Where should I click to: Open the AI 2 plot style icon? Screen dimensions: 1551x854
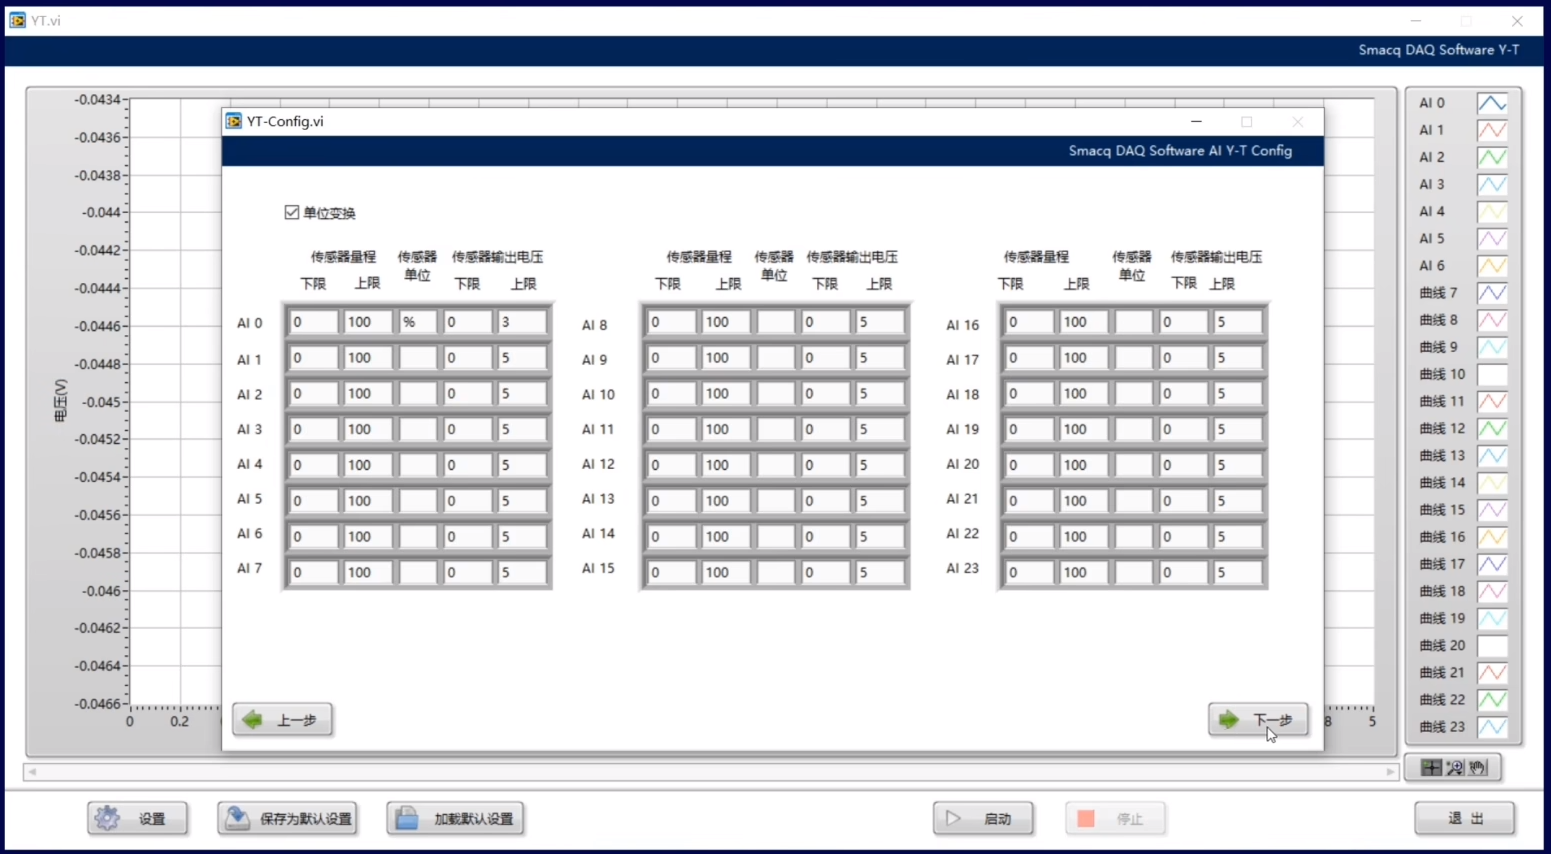1492,157
